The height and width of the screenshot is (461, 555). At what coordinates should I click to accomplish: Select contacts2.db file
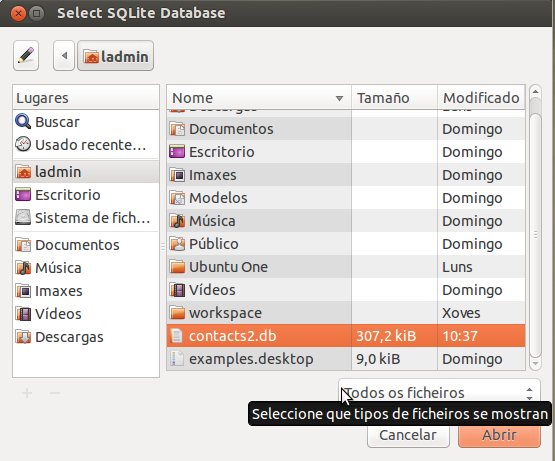[x=346, y=336]
